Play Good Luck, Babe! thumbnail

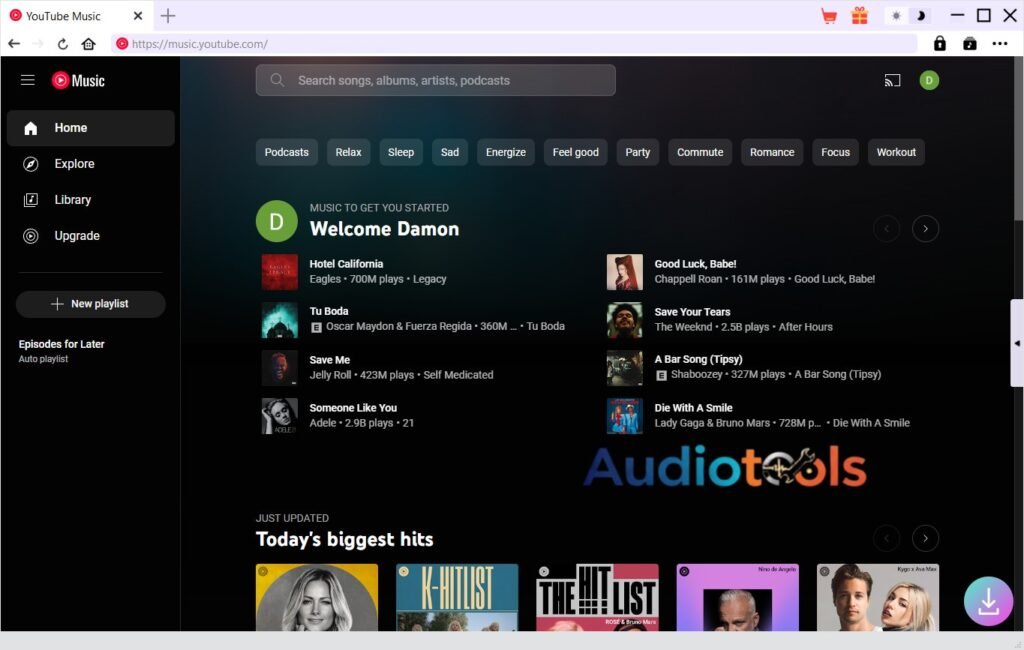point(624,272)
